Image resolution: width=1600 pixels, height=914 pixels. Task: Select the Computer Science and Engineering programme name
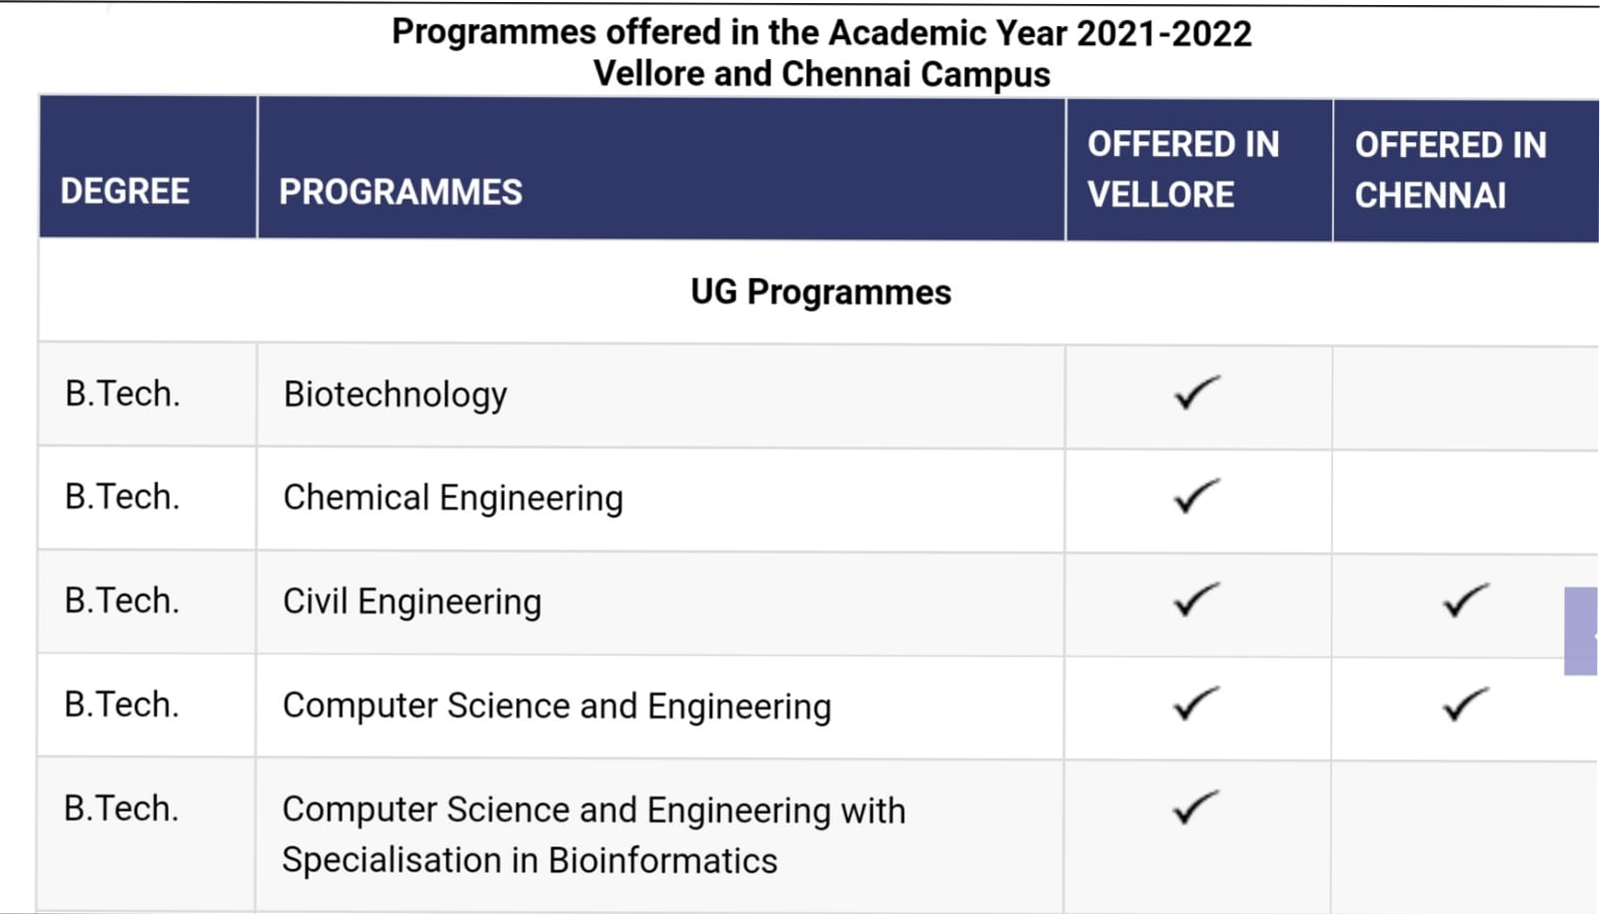click(557, 706)
